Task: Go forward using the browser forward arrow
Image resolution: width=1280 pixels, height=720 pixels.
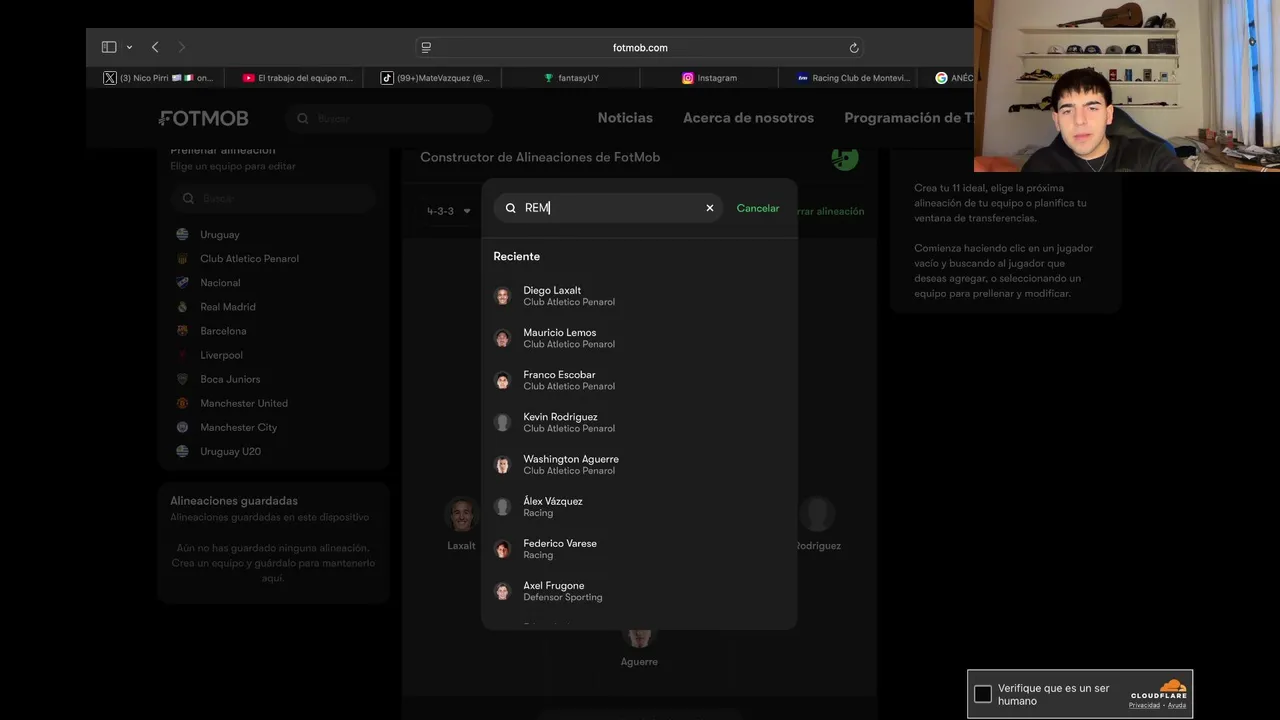Action: tap(181, 47)
